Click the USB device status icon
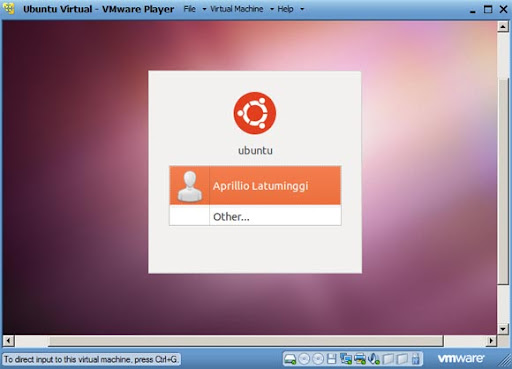The width and height of the screenshot is (512, 369). tap(415, 359)
